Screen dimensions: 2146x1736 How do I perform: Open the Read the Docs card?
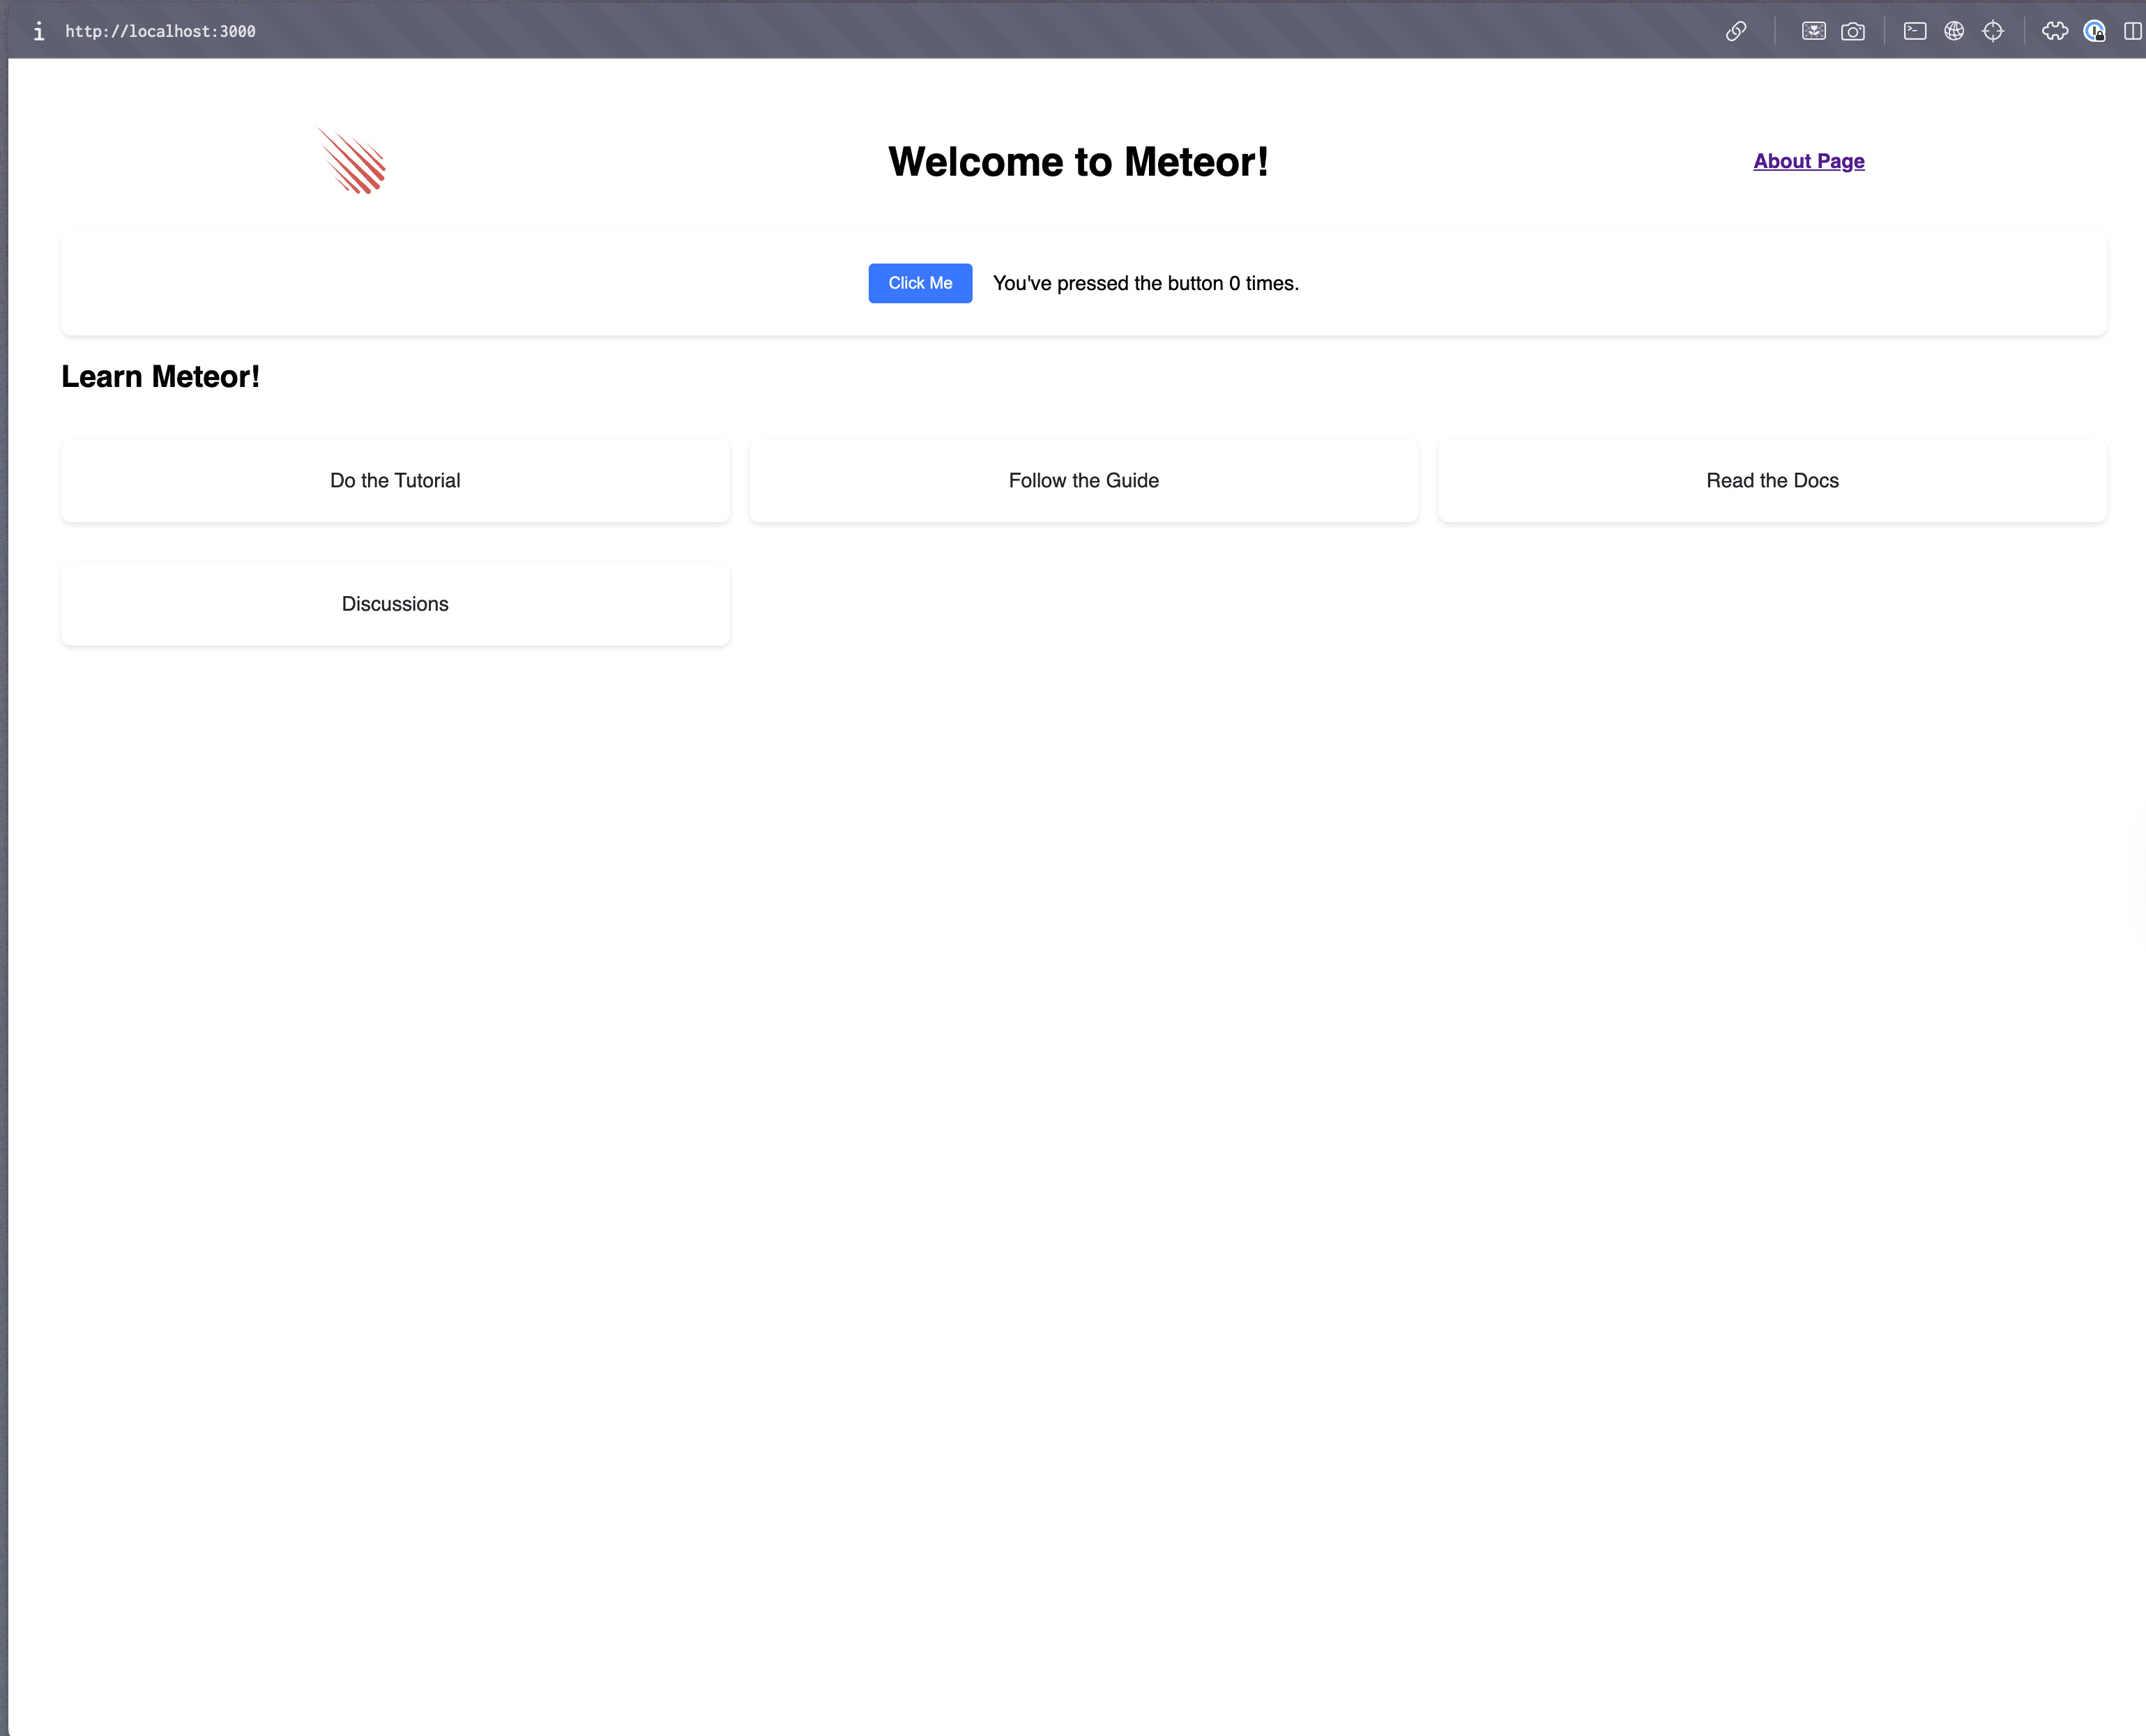[x=1771, y=480]
